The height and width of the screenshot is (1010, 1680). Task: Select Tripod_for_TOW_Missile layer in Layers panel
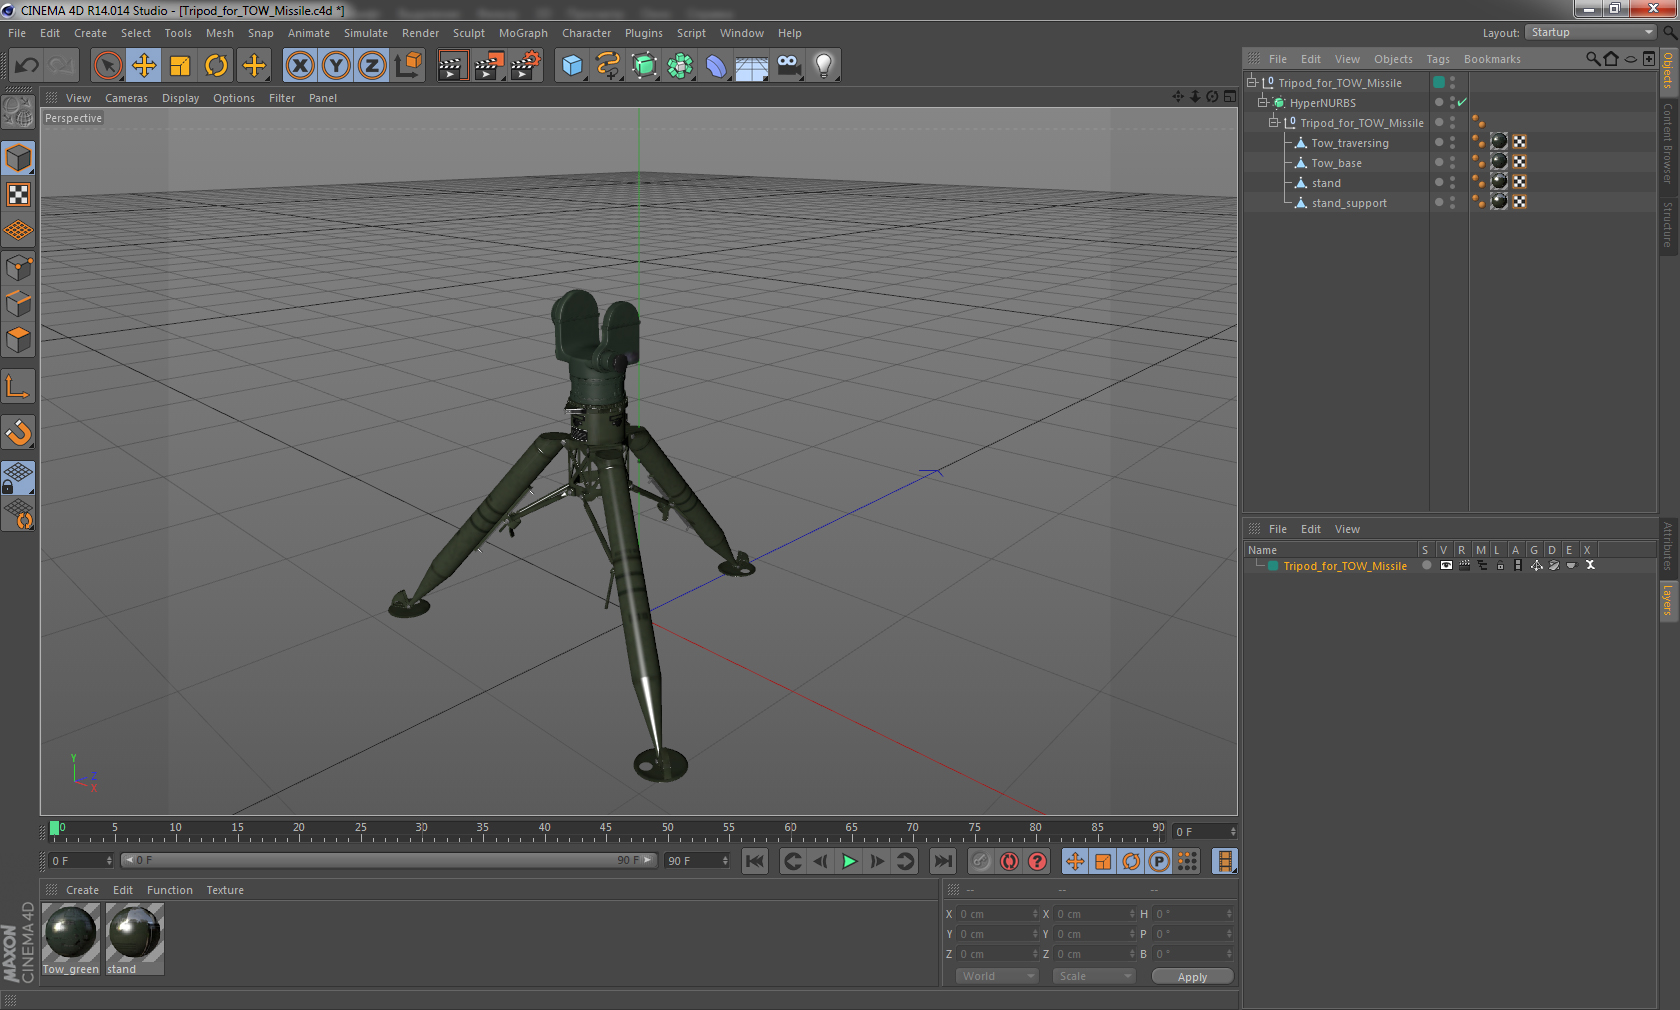(1345, 566)
